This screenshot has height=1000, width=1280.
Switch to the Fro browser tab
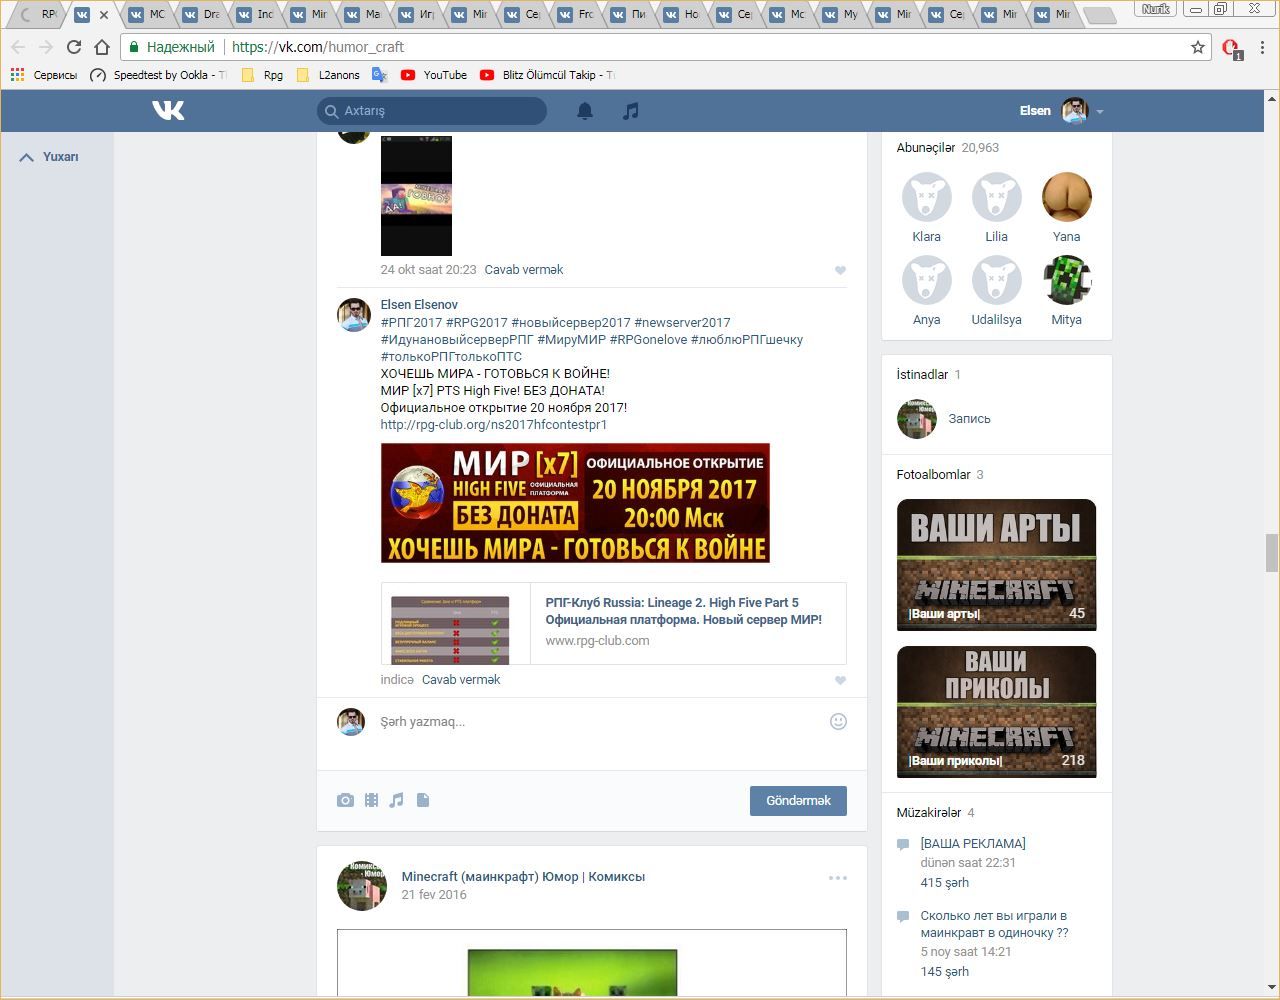tap(577, 14)
